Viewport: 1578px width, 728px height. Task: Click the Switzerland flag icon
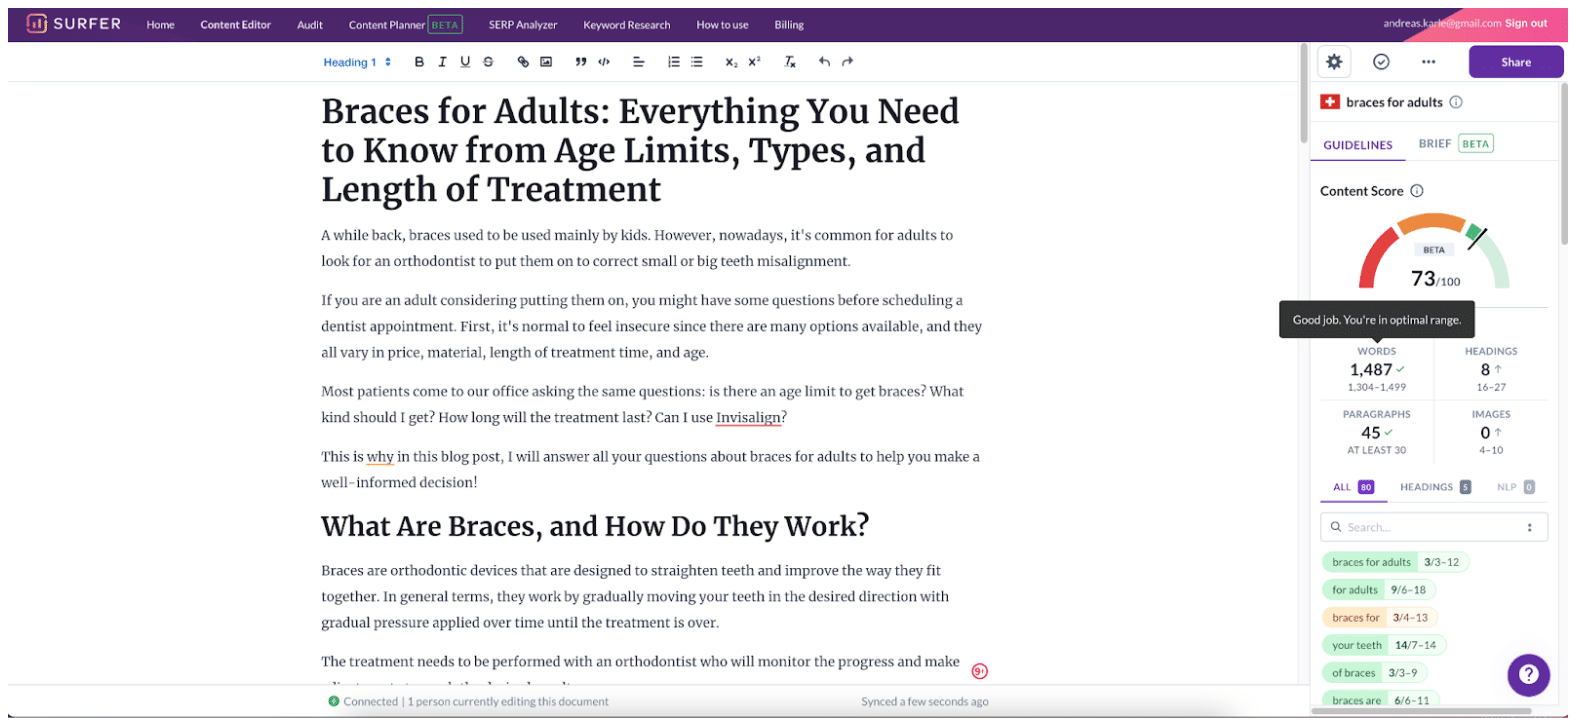[1330, 102]
